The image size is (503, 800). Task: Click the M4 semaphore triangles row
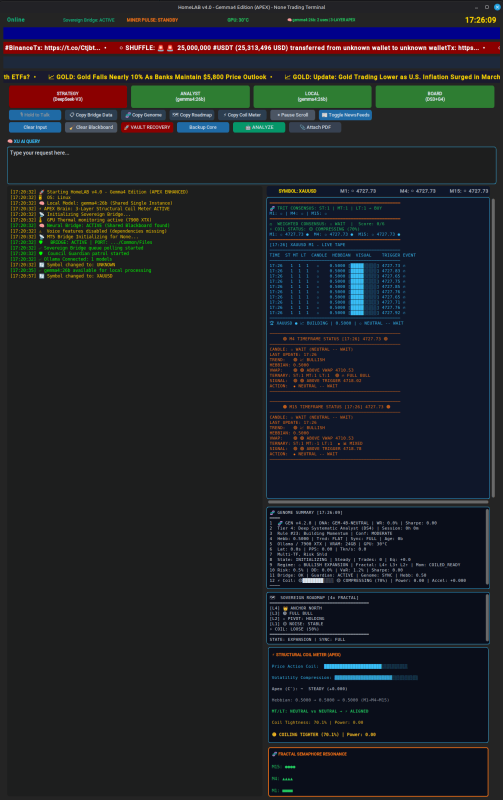(x=282, y=779)
